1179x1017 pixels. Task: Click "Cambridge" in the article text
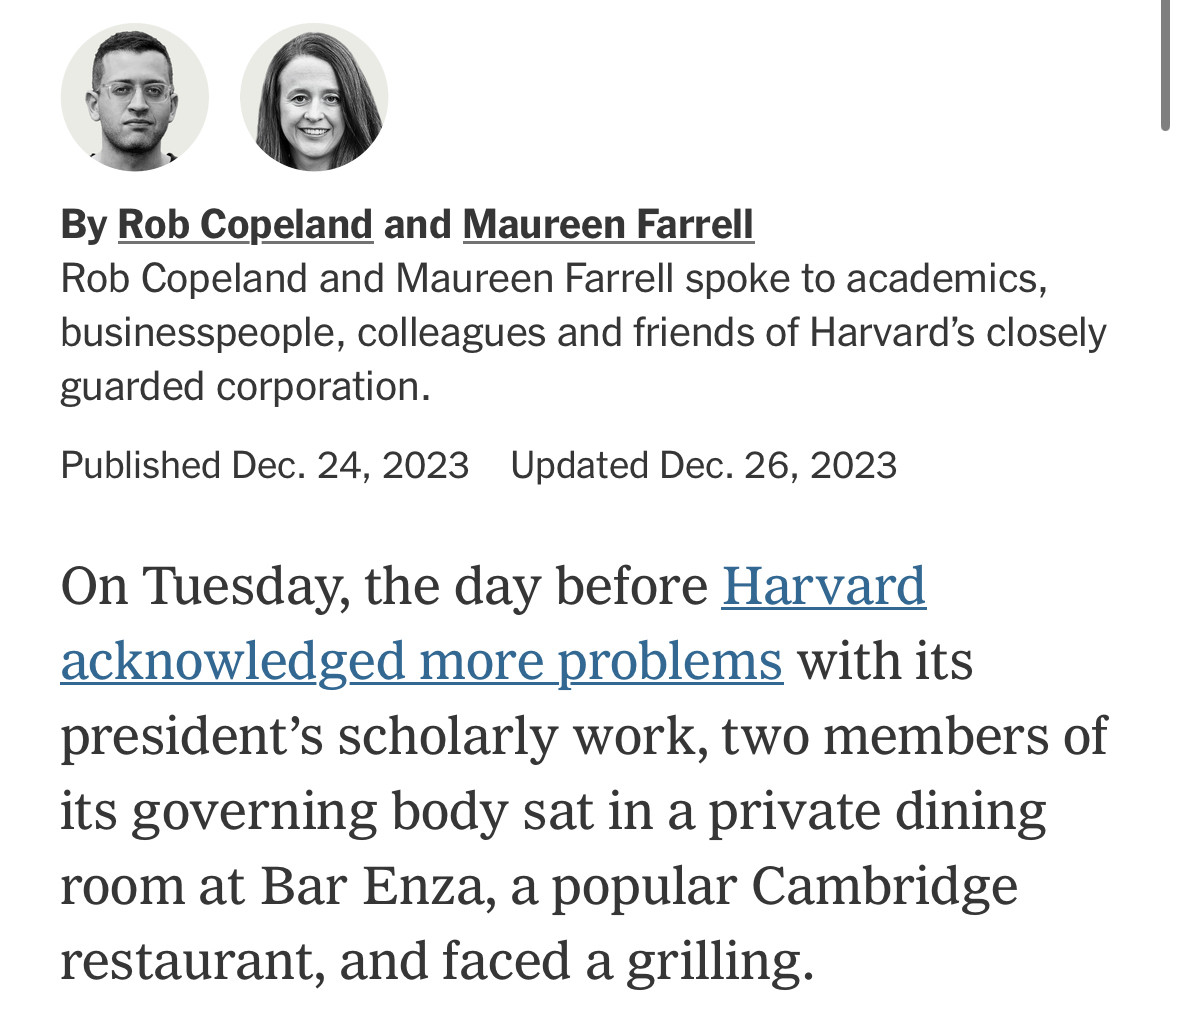coord(884,887)
